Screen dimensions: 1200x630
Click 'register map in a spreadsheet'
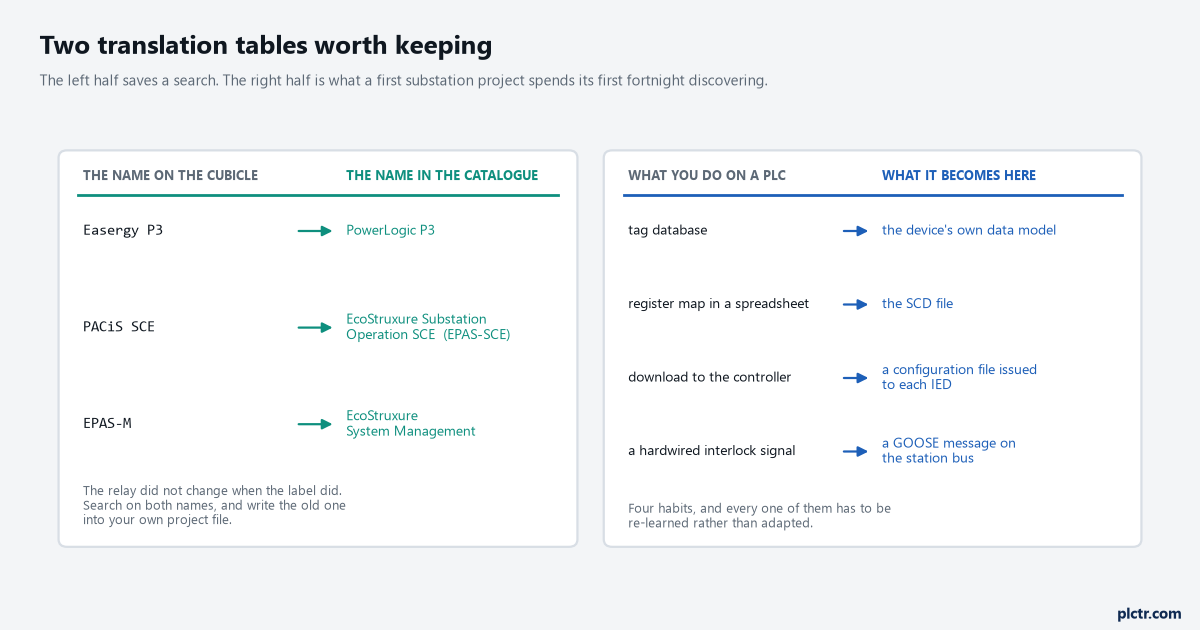(719, 304)
